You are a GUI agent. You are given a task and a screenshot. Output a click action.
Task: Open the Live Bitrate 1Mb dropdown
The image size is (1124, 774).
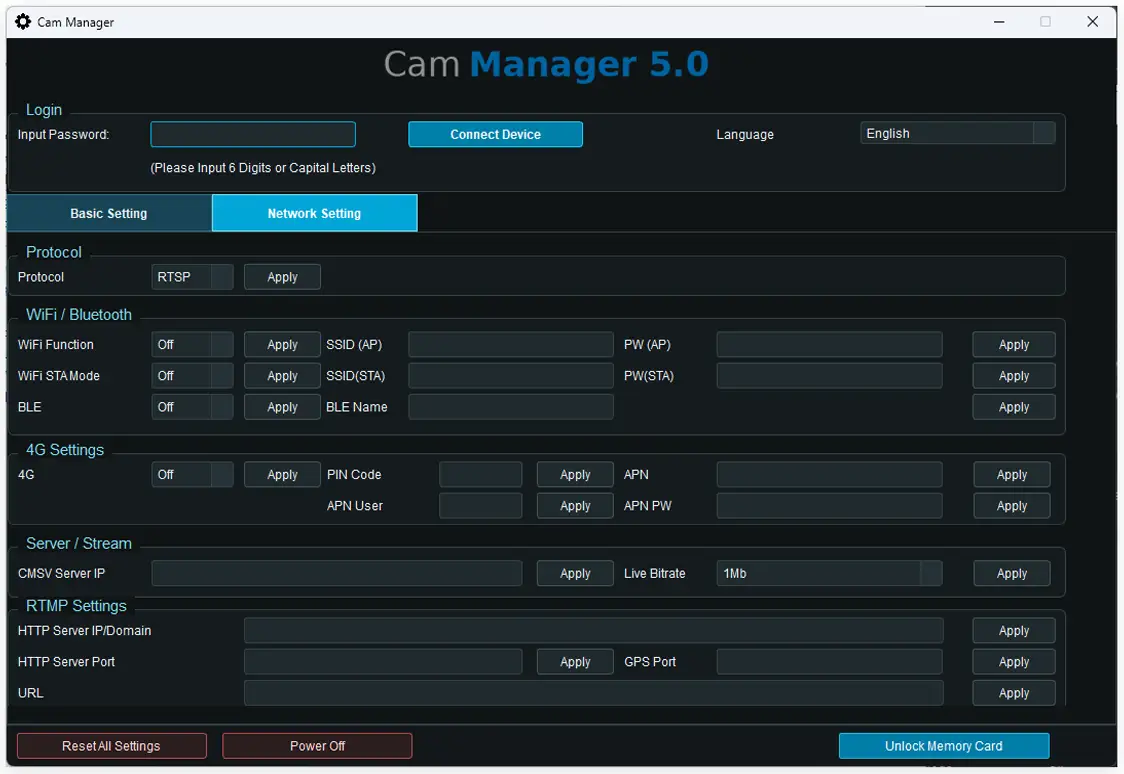click(x=829, y=573)
